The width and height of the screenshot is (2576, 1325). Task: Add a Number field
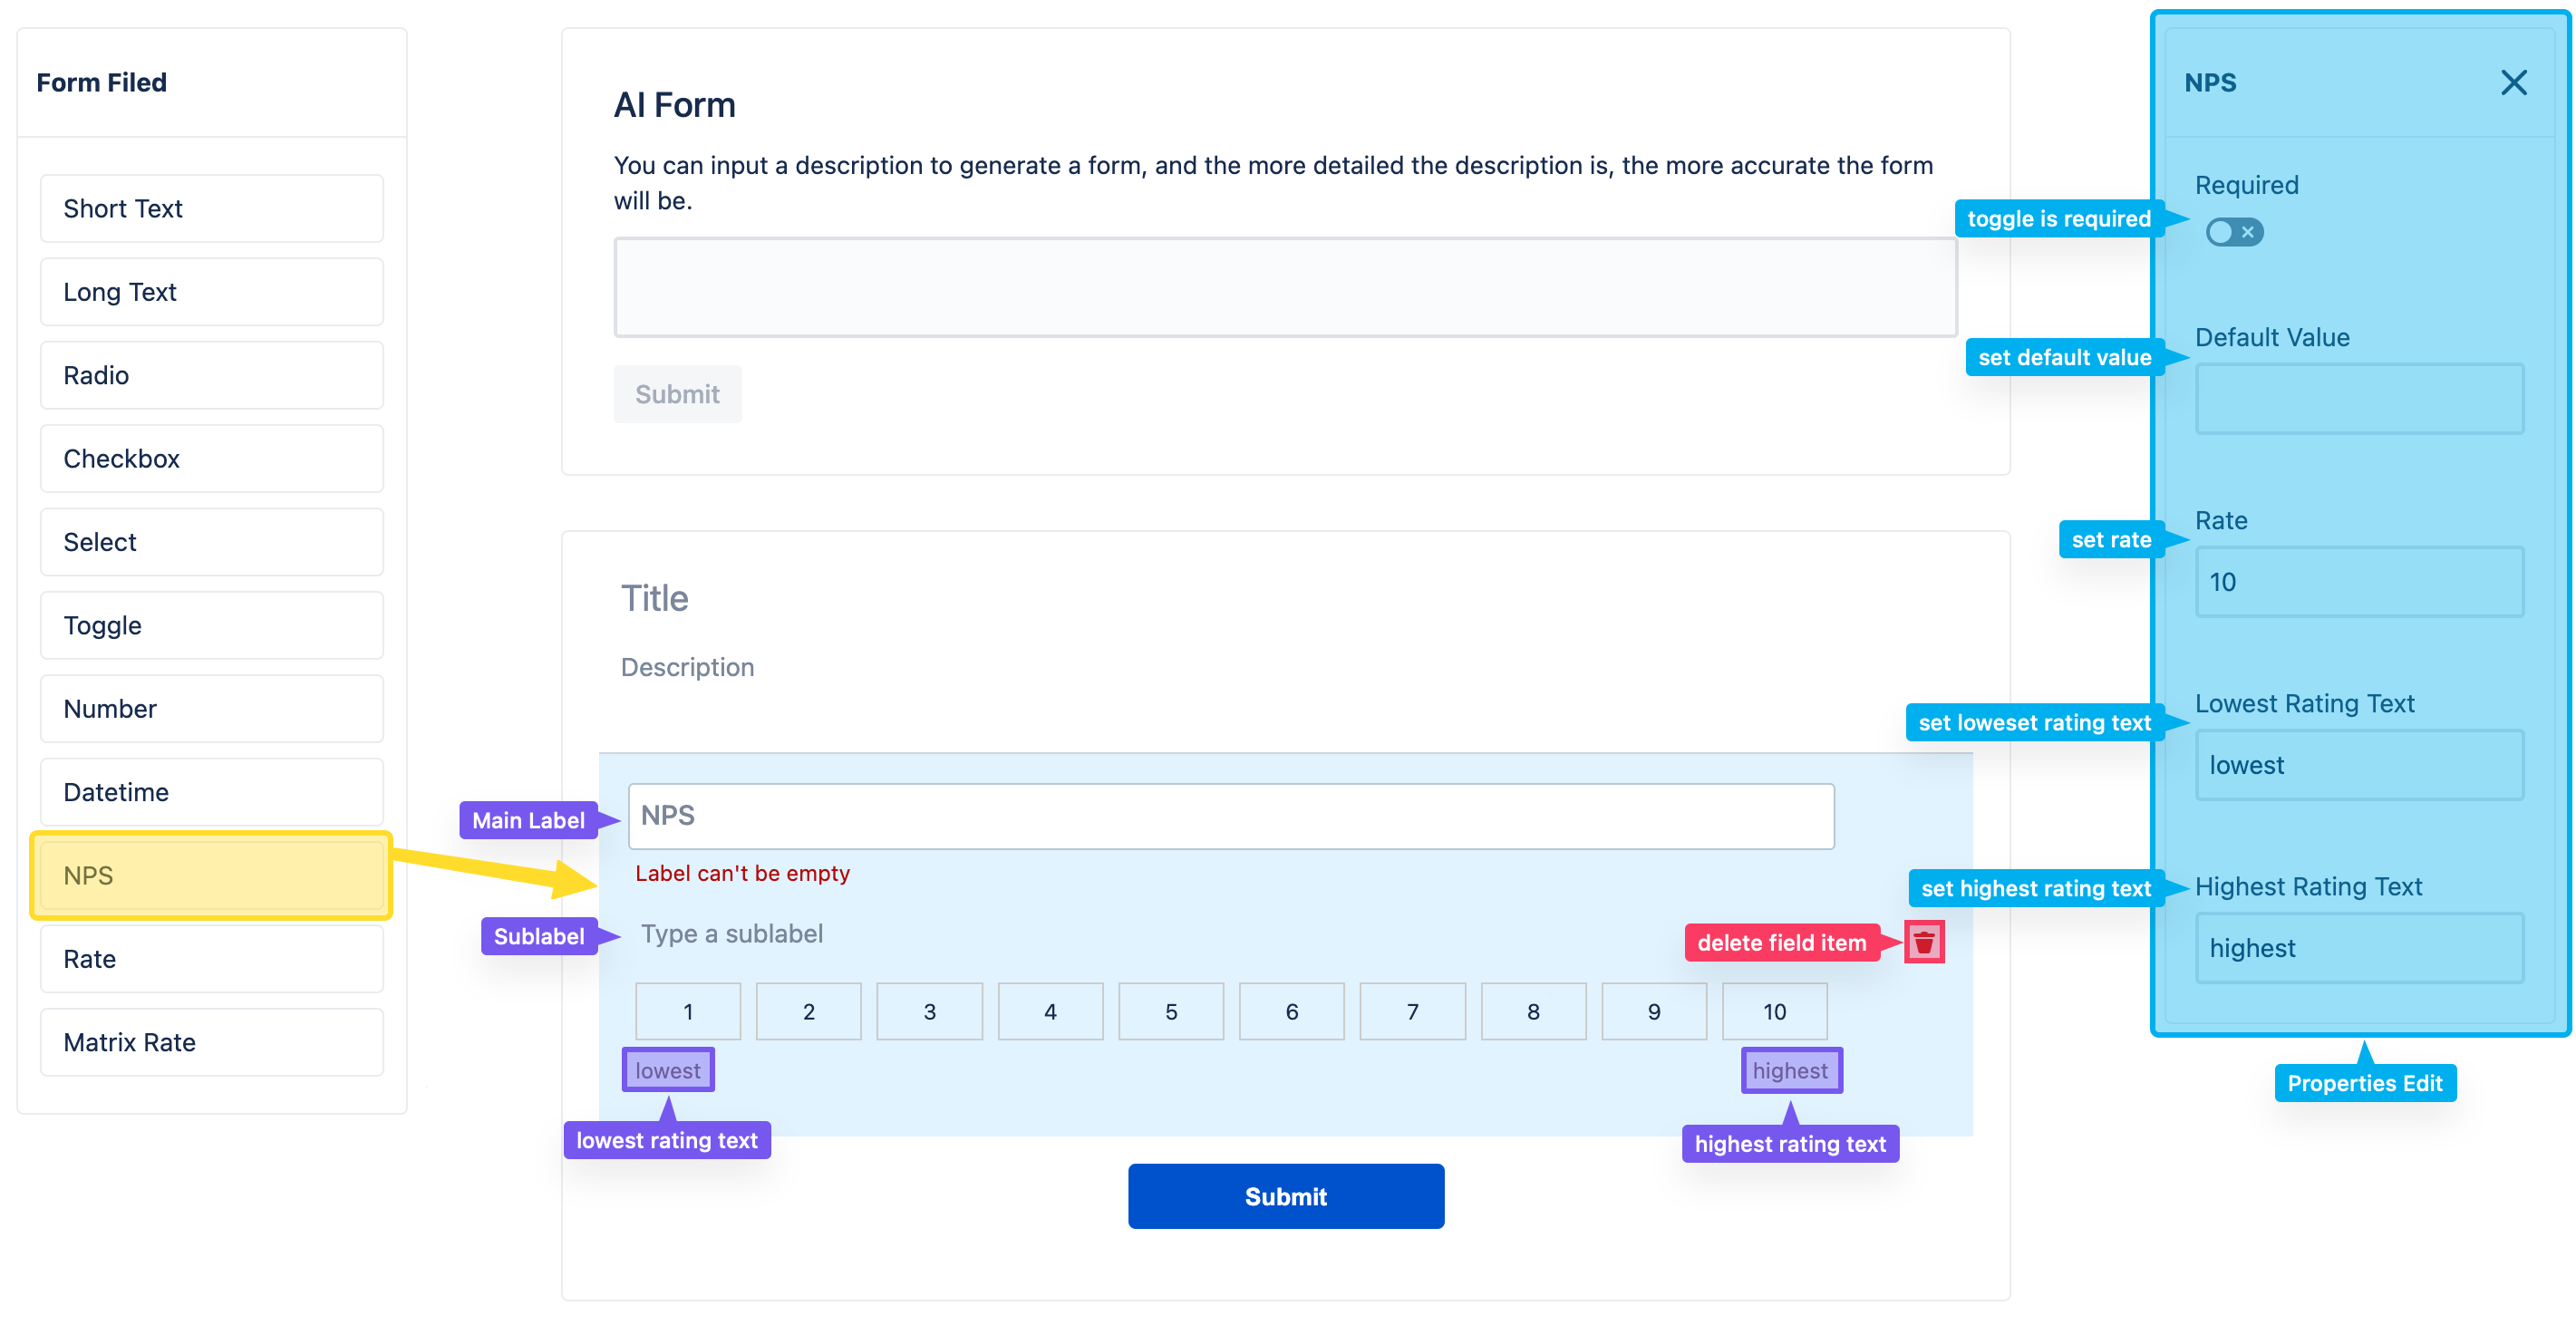tap(212, 708)
